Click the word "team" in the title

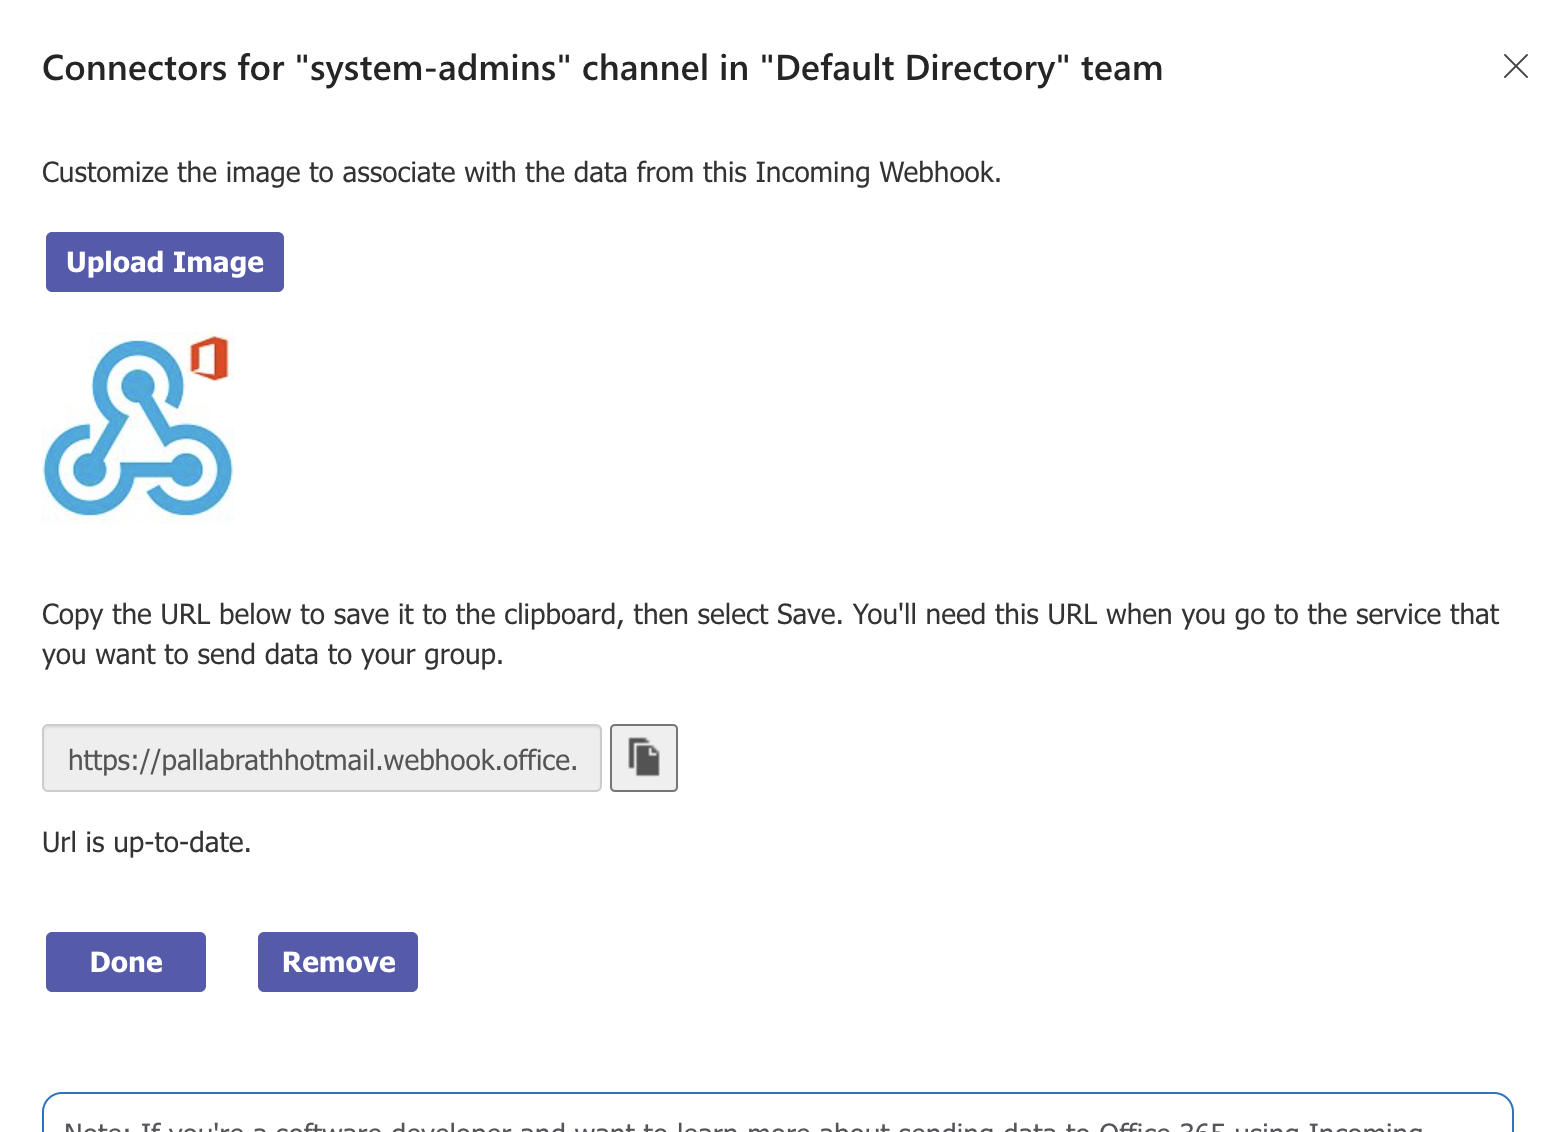click(x=1122, y=68)
